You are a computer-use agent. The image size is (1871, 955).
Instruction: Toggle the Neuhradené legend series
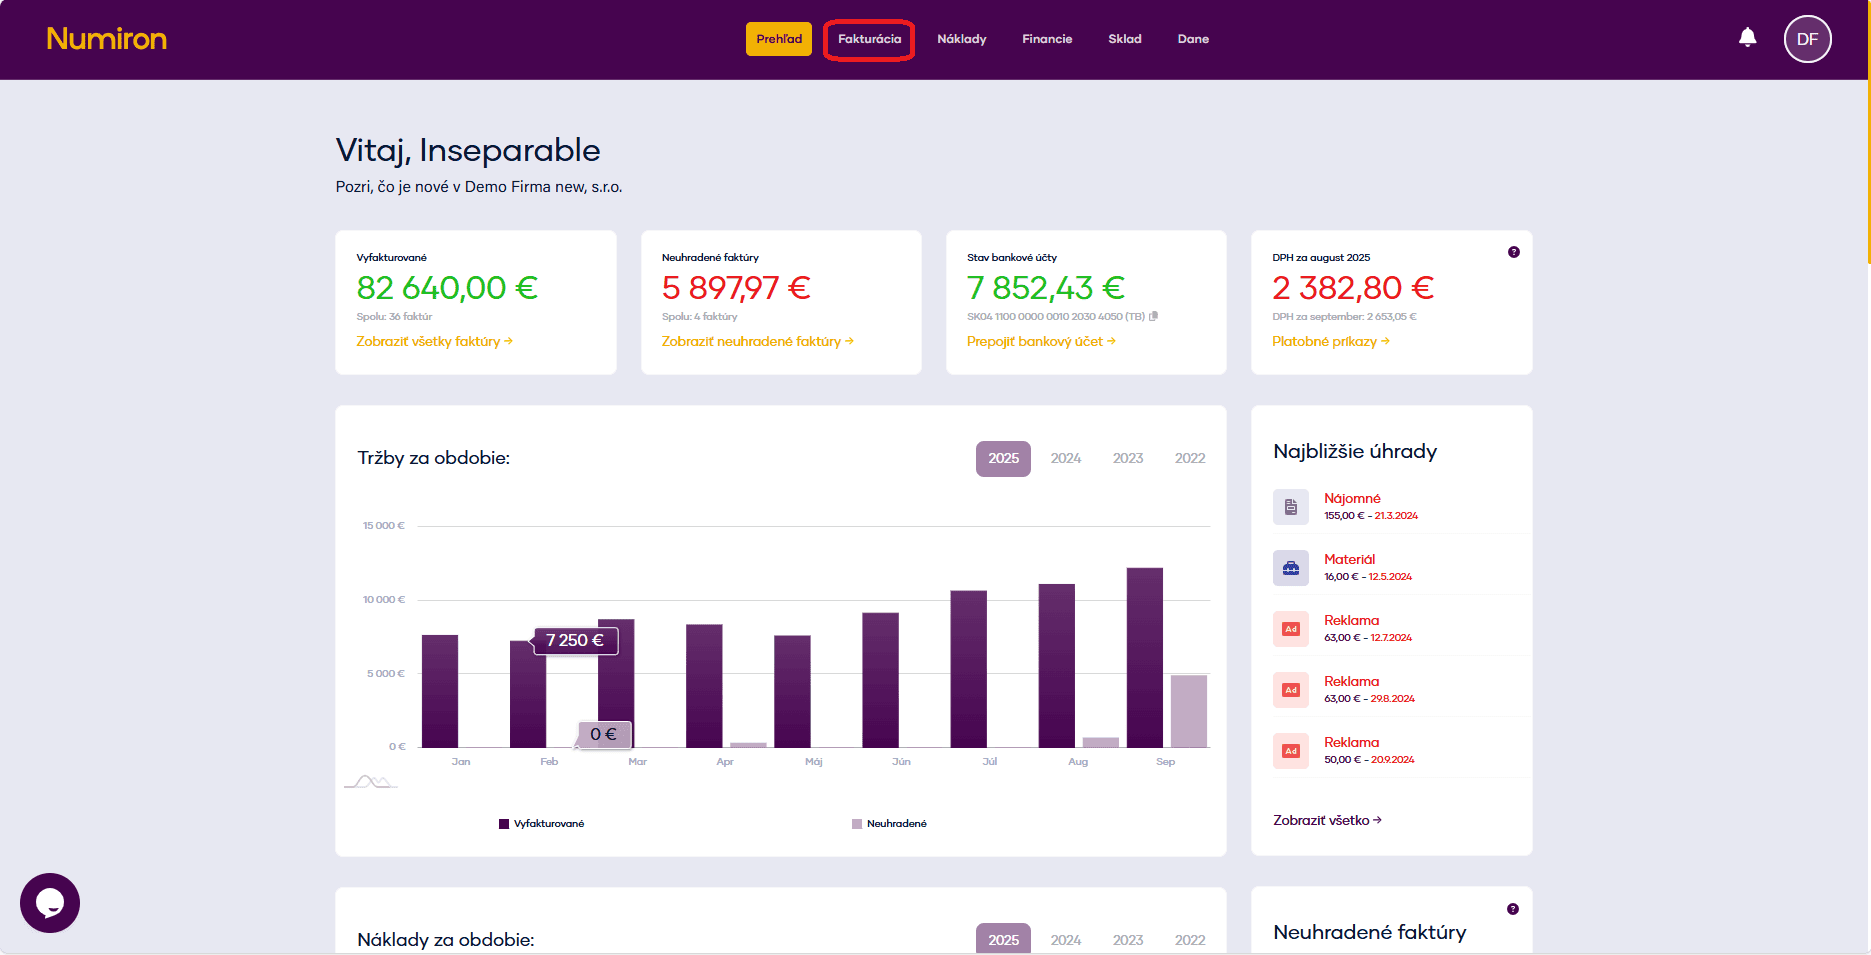coord(889,824)
